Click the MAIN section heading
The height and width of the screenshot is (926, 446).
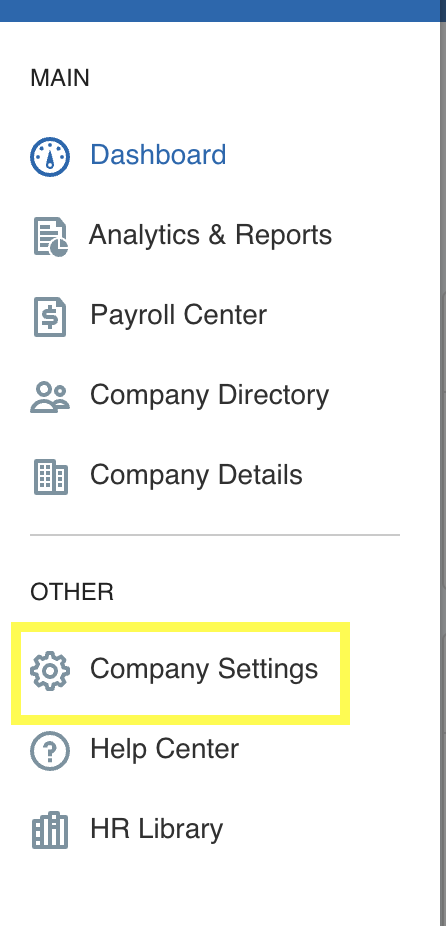(60, 78)
